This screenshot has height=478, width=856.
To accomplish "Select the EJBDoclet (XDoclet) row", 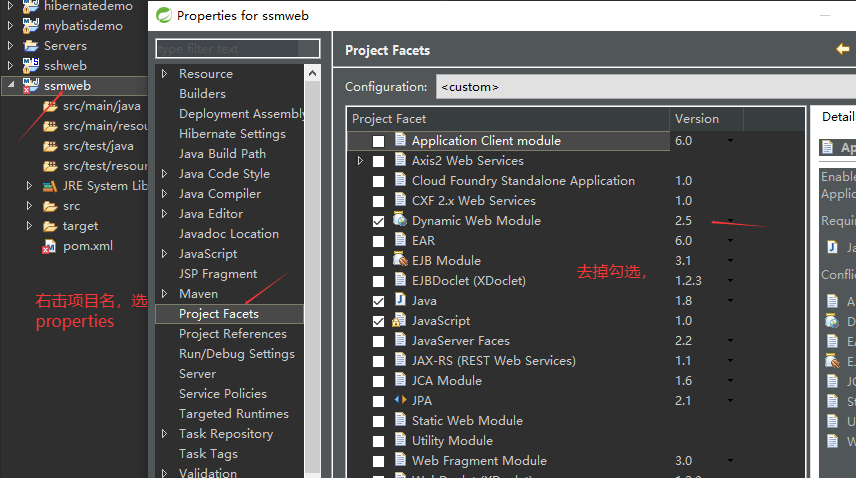I will point(468,281).
